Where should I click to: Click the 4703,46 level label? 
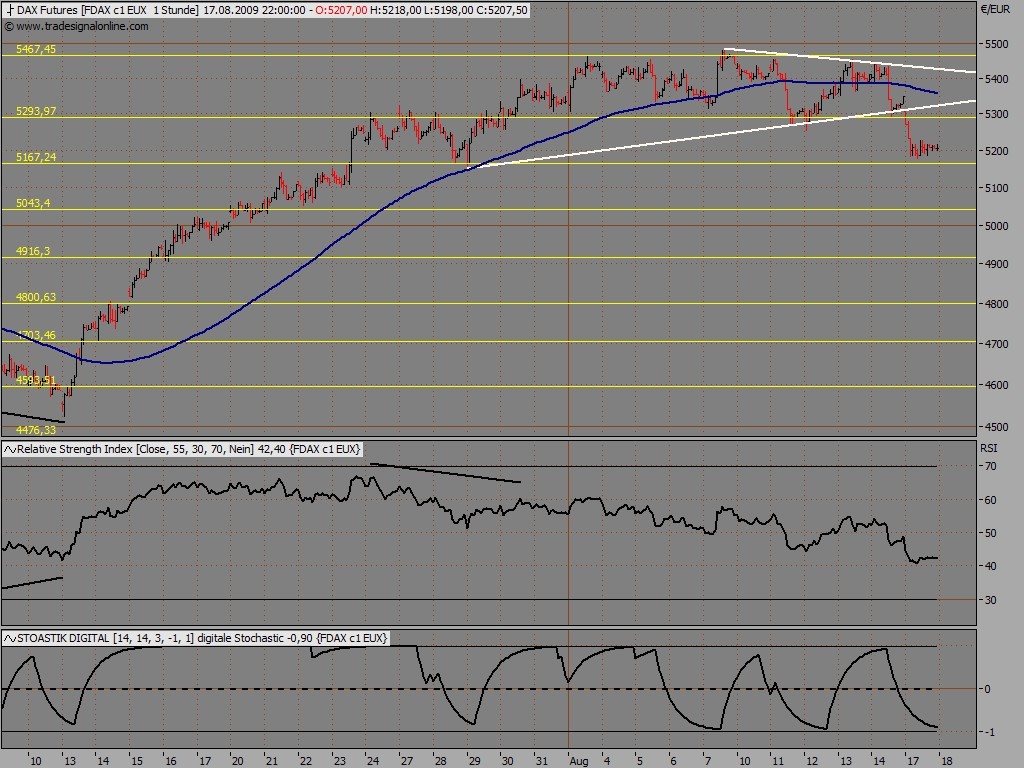point(36,335)
